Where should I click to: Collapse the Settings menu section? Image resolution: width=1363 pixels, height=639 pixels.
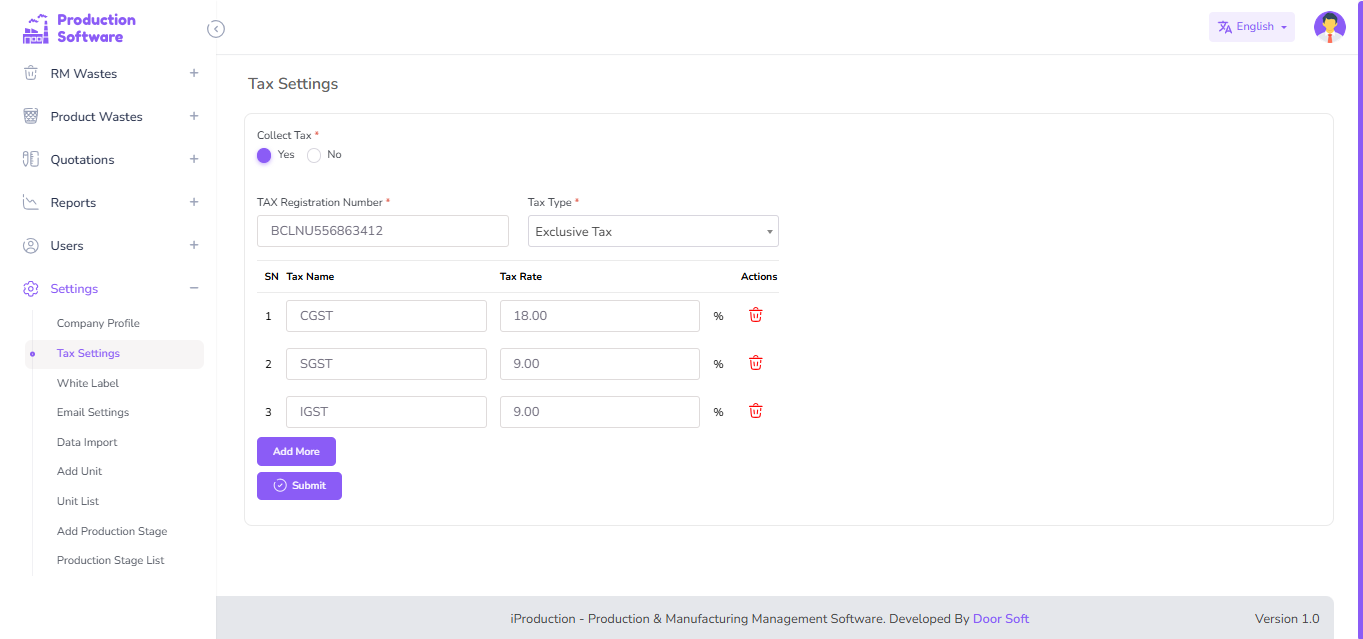coord(194,288)
